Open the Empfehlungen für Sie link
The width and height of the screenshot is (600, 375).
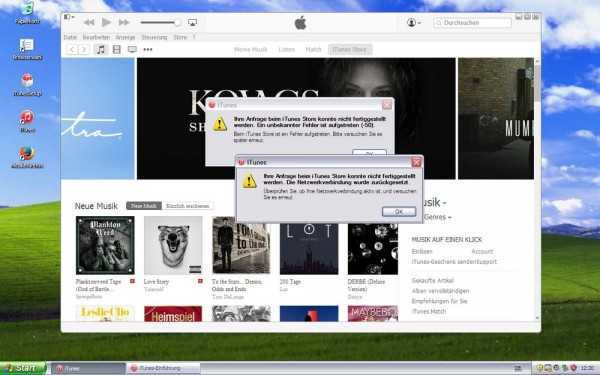439,301
